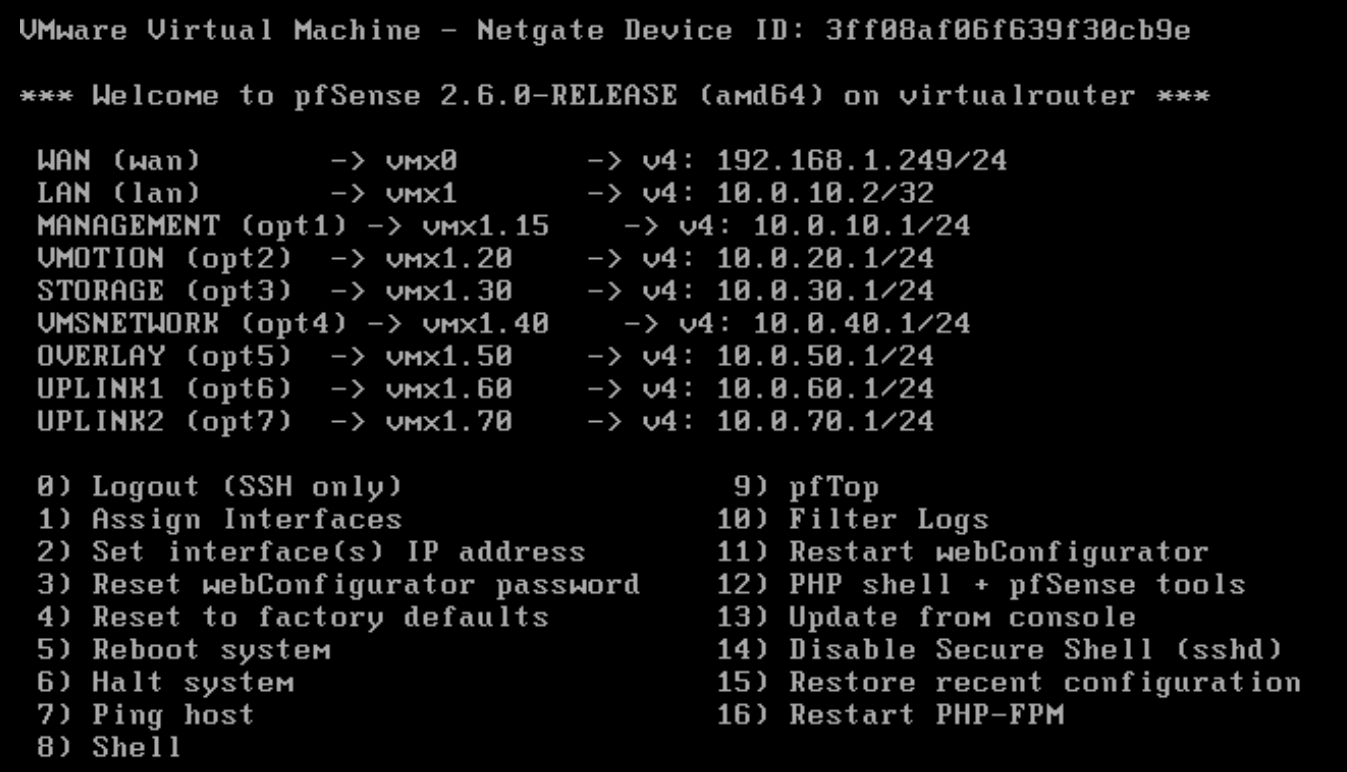Click the WAN (wan) interface line
This screenshot has width=1347, height=772.
522,161
